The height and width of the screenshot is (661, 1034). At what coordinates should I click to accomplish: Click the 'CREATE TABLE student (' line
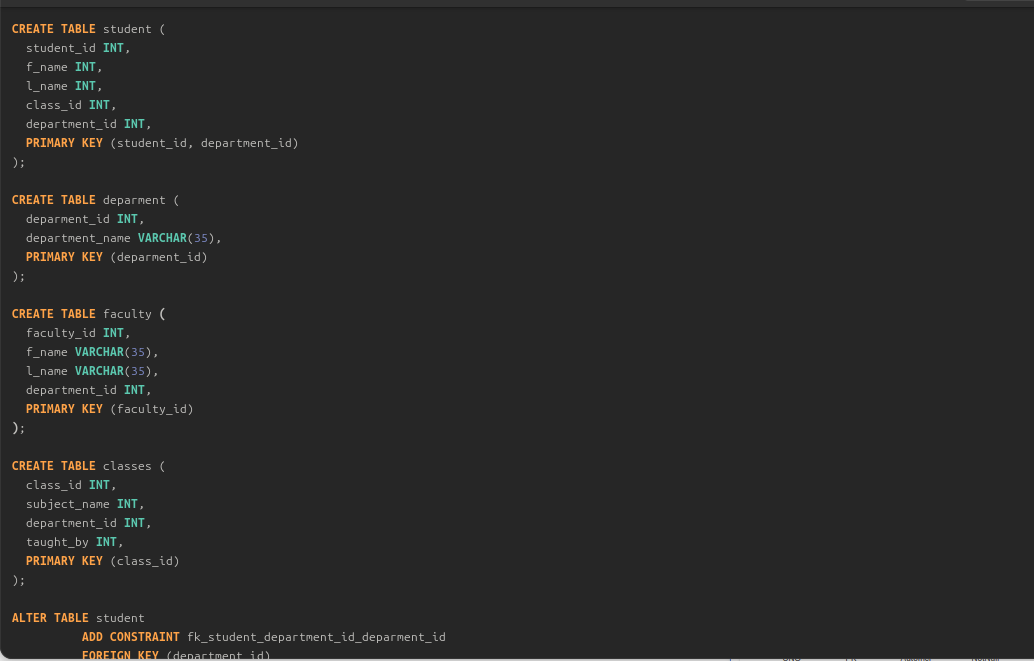click(x=88, y=29)
